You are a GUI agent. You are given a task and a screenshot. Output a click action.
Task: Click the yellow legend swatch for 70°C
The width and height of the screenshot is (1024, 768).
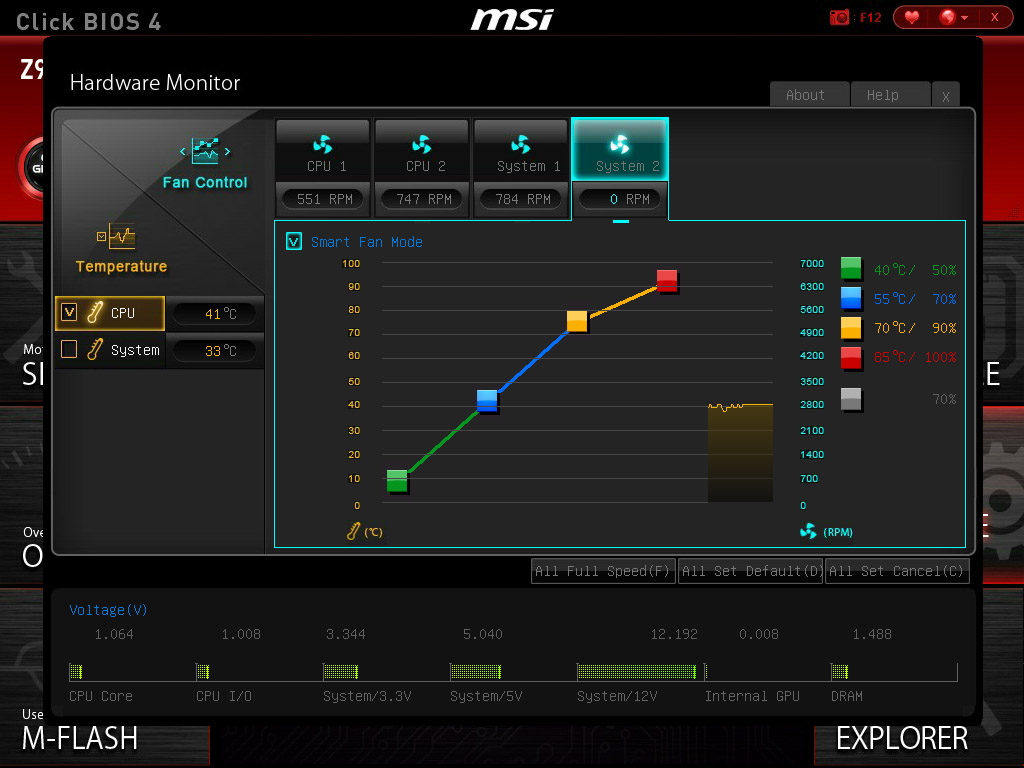click(x=850, y=327)
